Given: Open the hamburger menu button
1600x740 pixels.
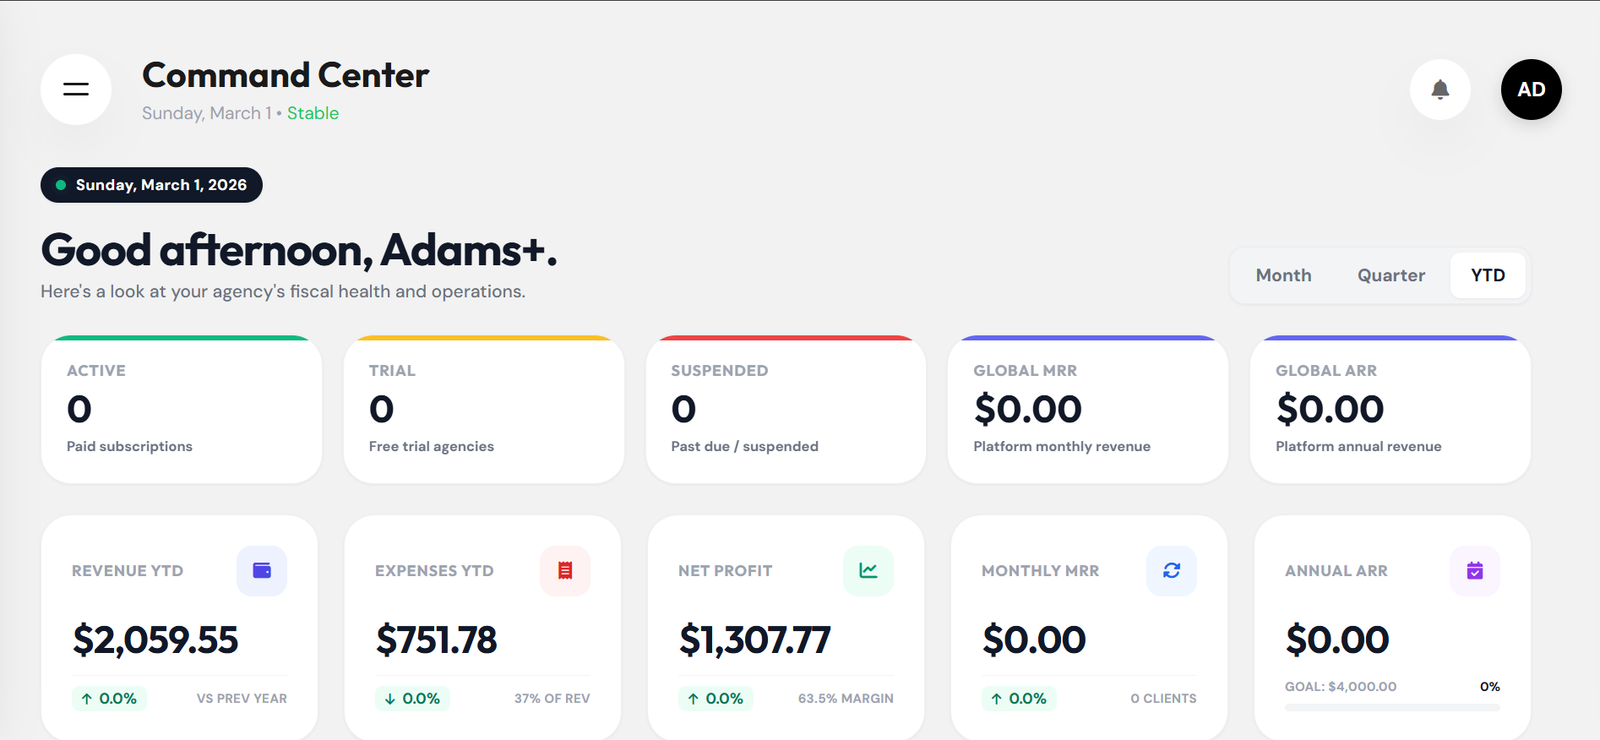Looking at the screenshot, I should click(x=76, y=89).
